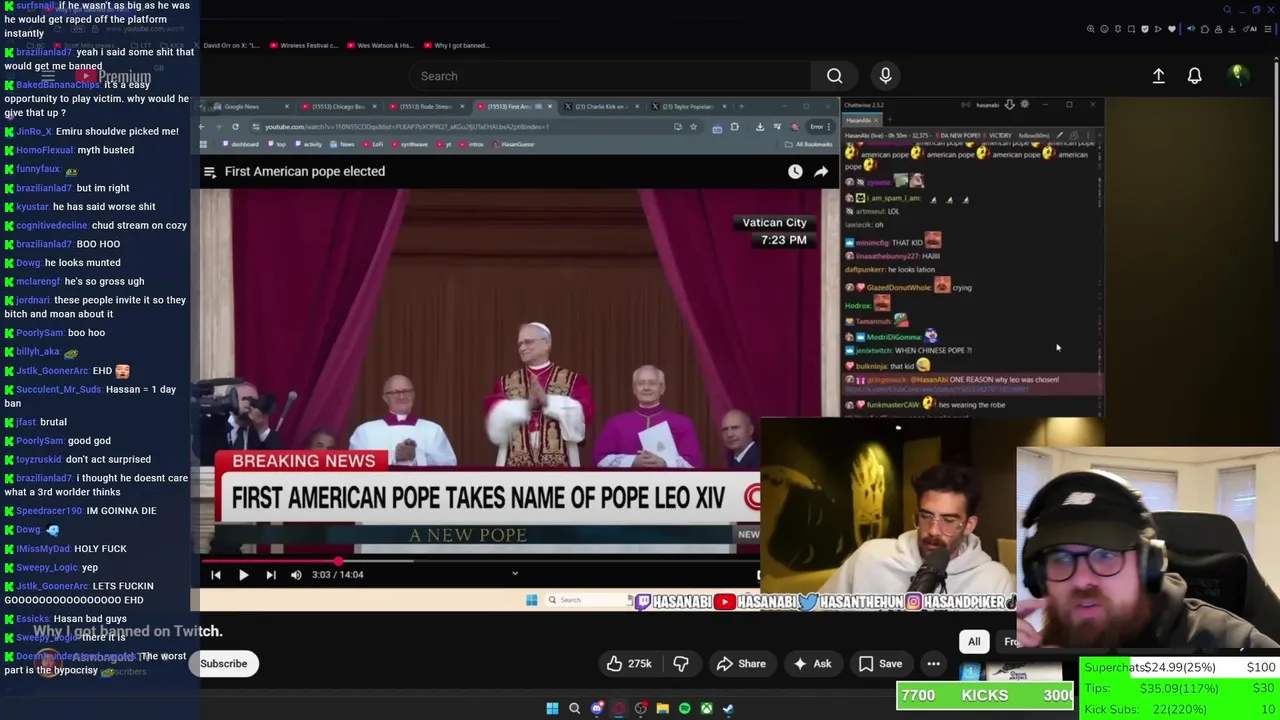Select the HasanAbi Chatterino tab
Screen dimensions: 1280x720
pyautogui.click(x=861, y=120)
